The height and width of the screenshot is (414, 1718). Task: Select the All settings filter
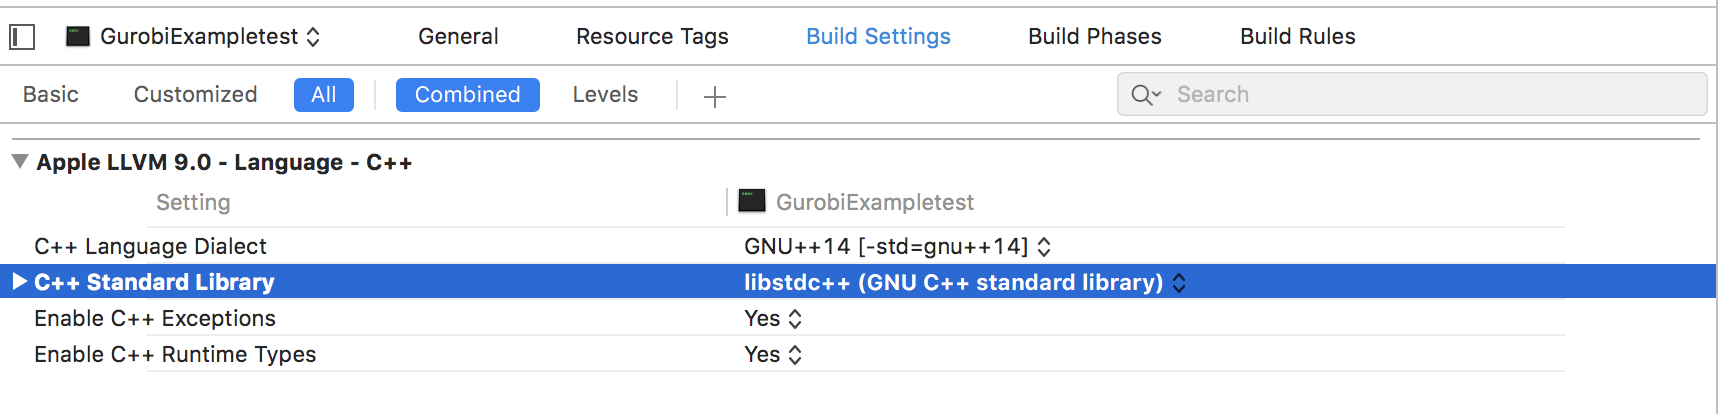coord(324,95)
